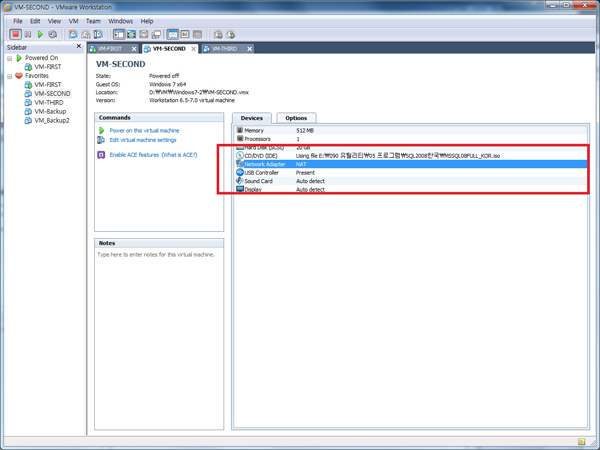Close the Sidebar panel
600x450 pixels.
point(79,46)
